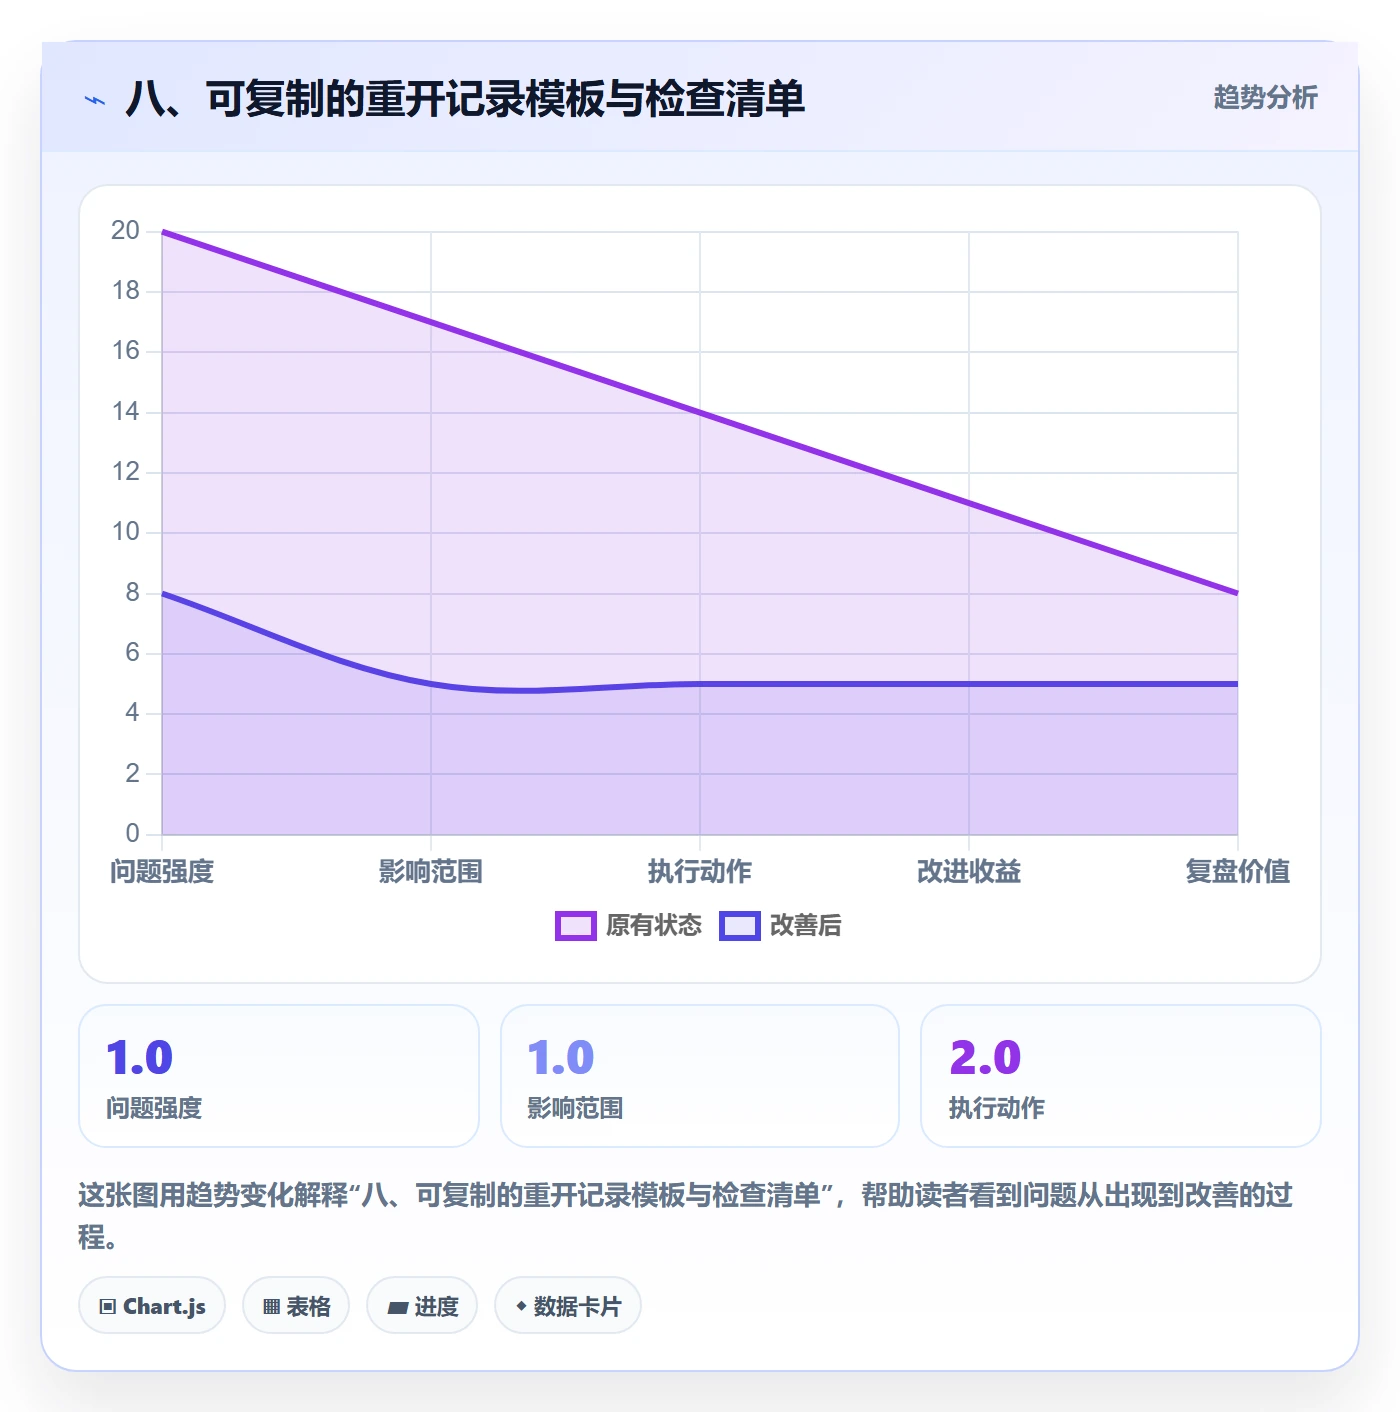The image size is (1400, 1412).
Task: Click the 趋势分析 label in the header
Action: 1265,97
